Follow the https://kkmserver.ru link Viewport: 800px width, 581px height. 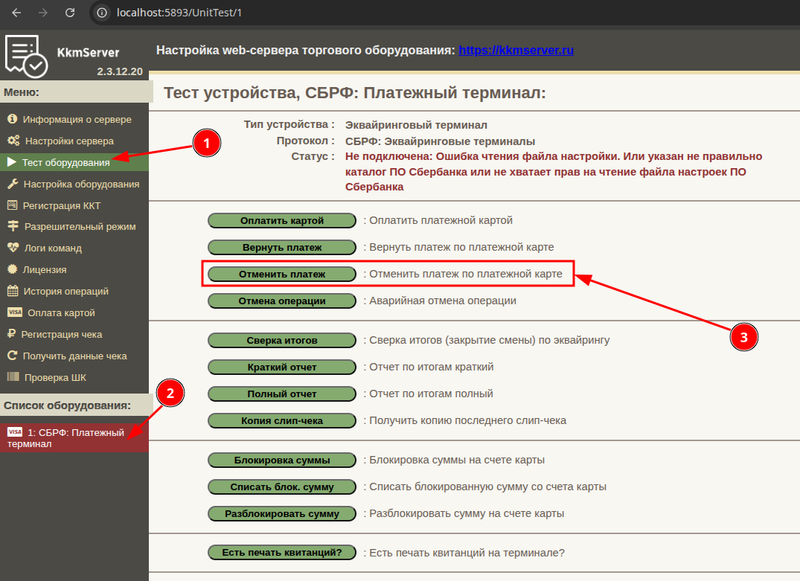pyautogui.click(x=516, y=49)
